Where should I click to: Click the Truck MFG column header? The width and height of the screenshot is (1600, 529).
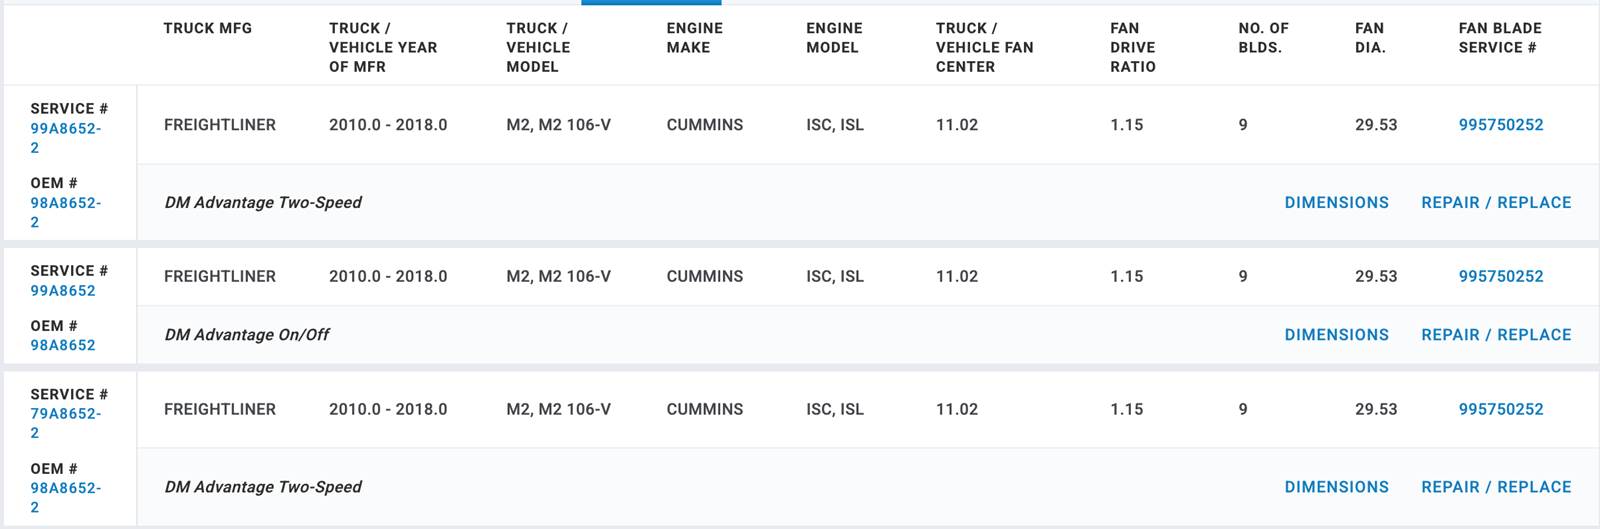[x=208, y=28]
